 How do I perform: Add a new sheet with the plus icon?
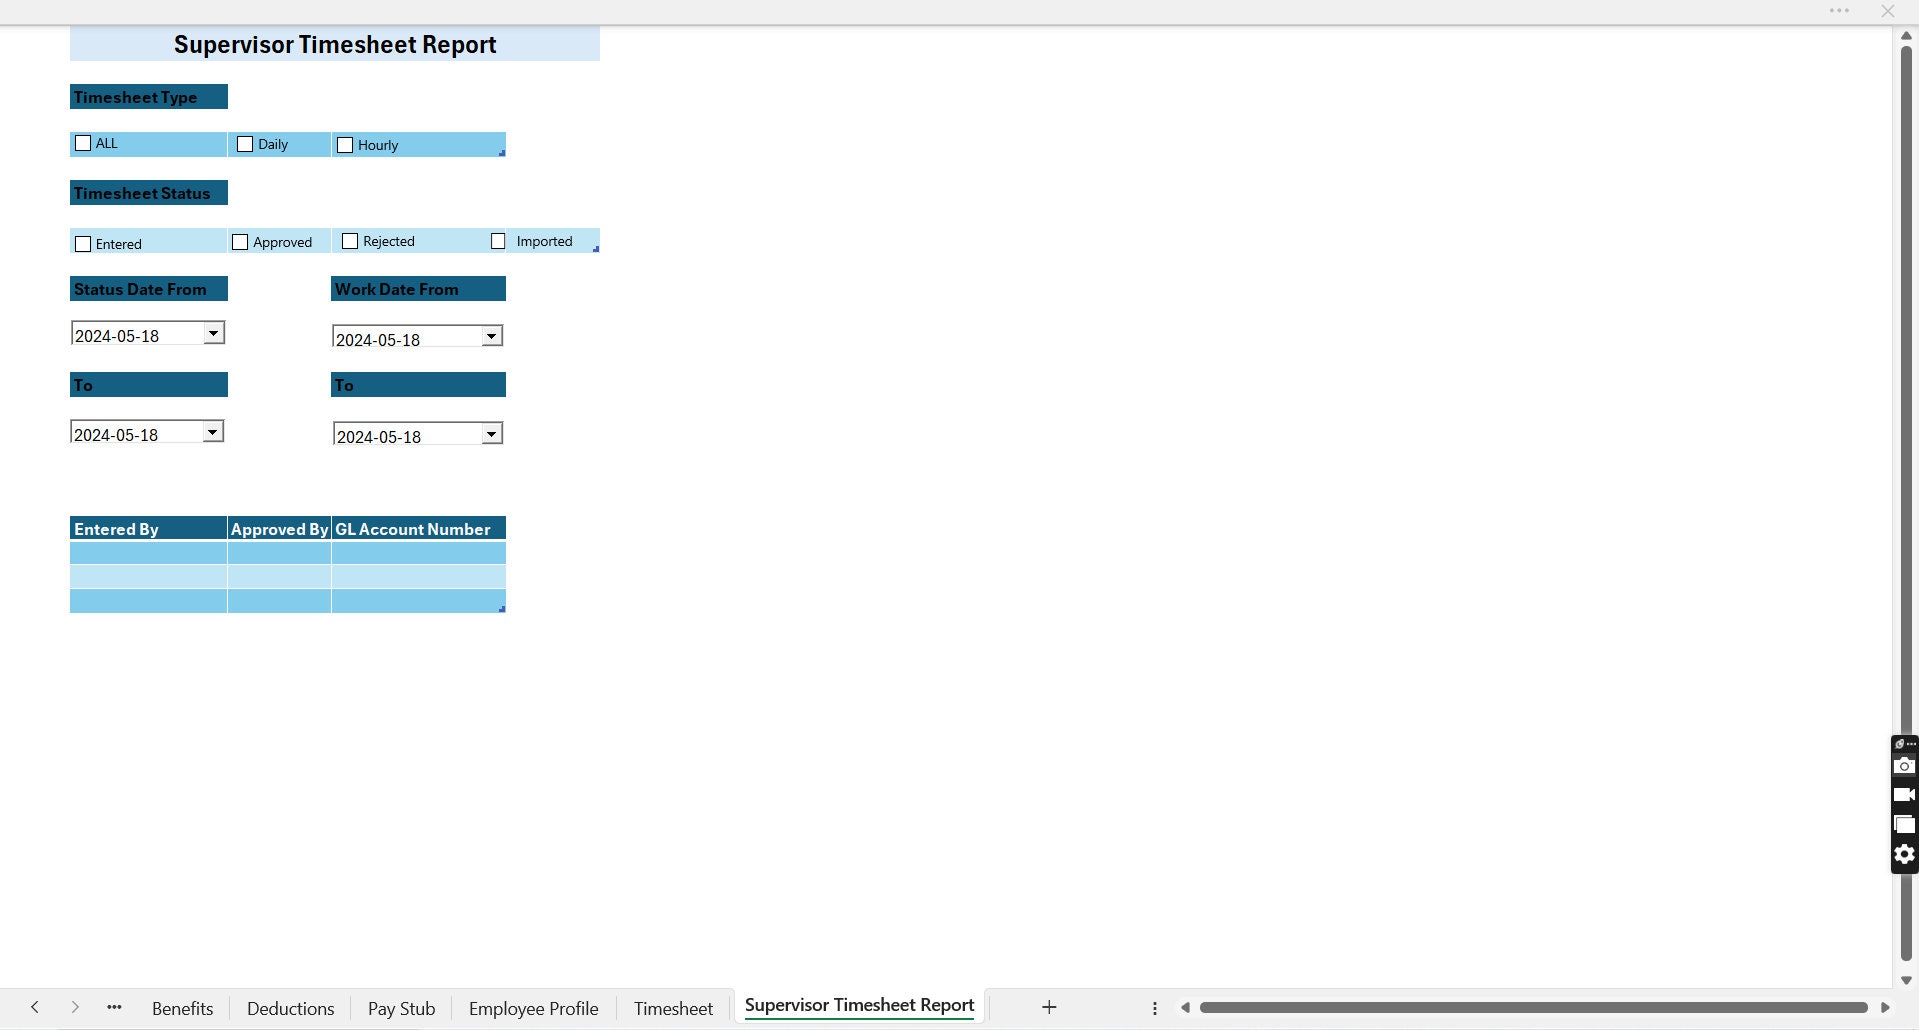click(1048, 1007)
